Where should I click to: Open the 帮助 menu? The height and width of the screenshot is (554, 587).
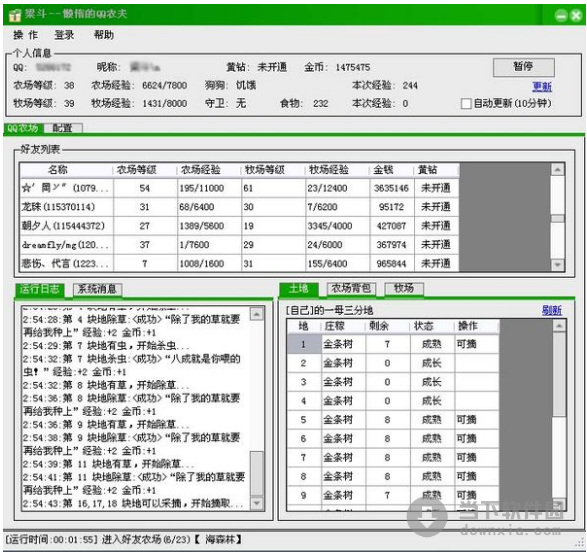(104, 35)
